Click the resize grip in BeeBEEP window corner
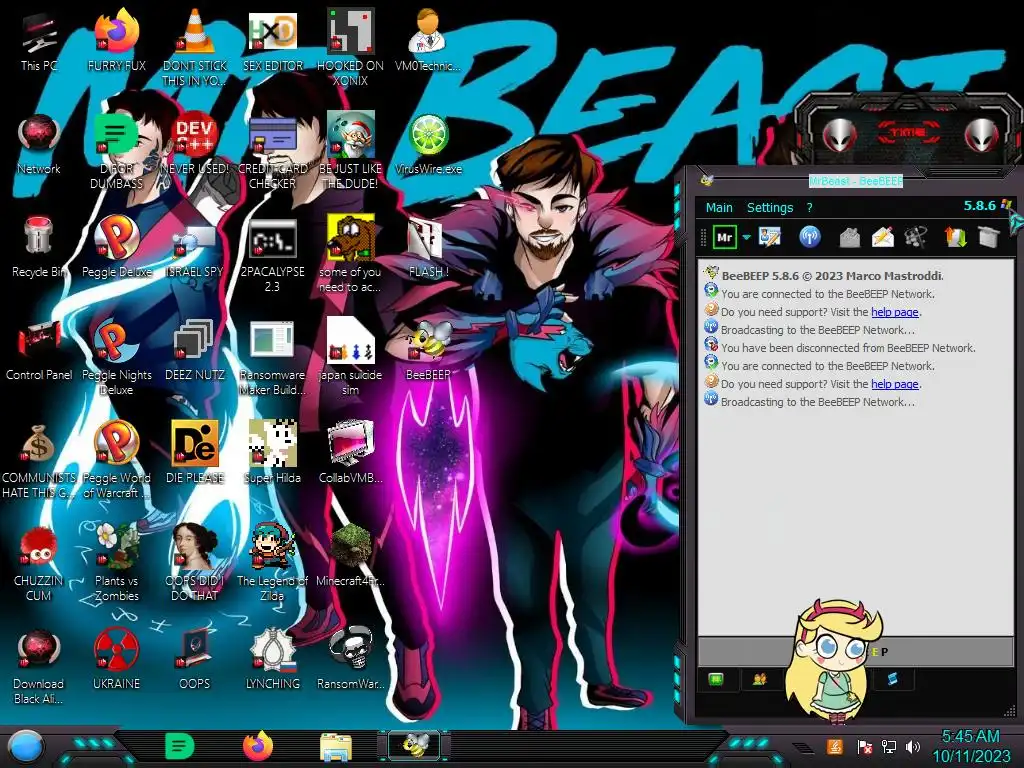Viewport: 1024px width, 768px height. pos(1009,711)
